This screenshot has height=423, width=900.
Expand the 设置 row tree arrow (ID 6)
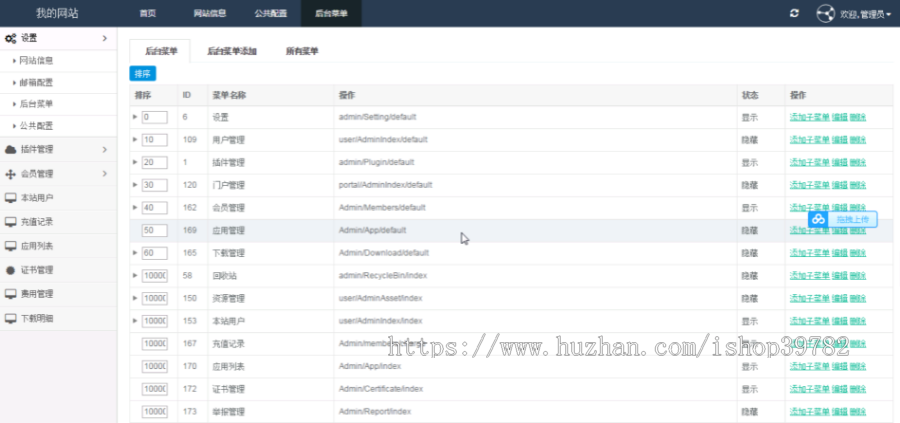point(135,117)
